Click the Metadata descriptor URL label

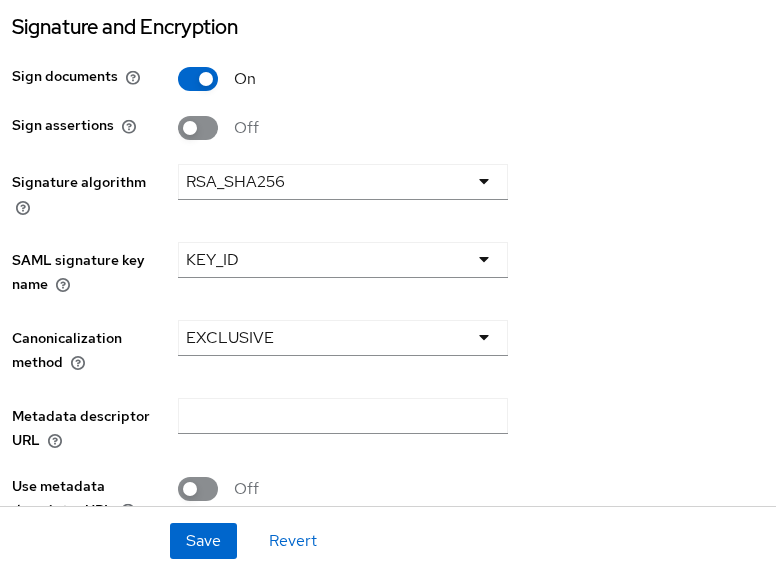(x=81, y=428)
